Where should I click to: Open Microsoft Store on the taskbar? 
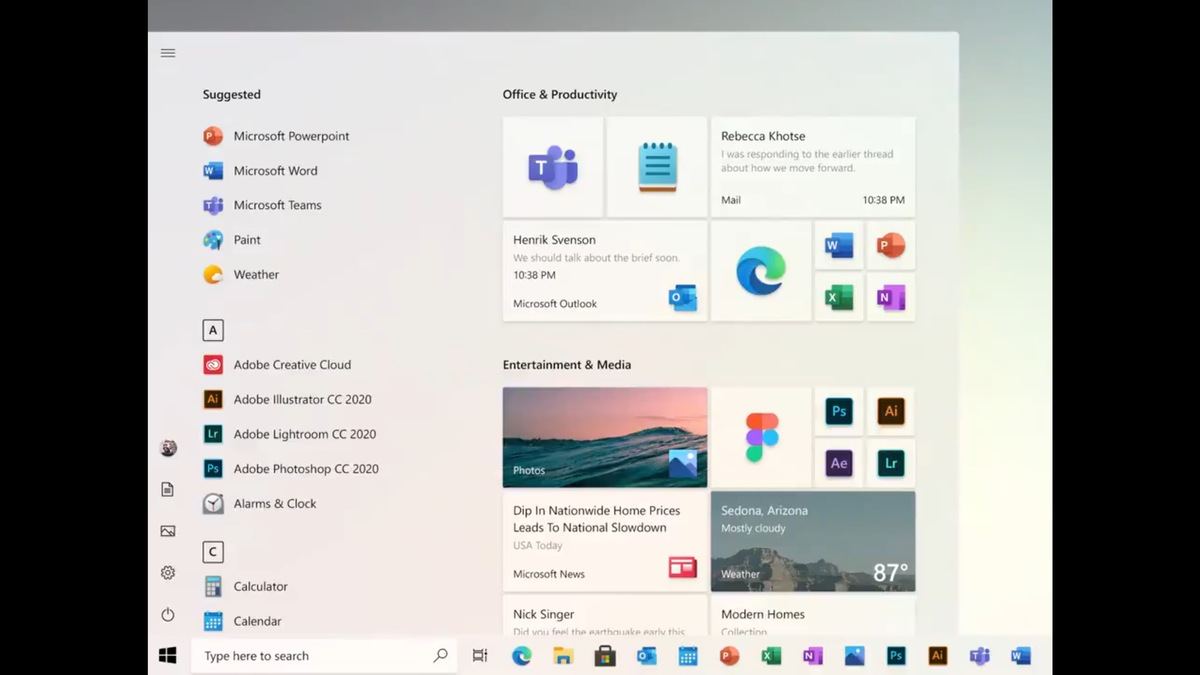[605, 656]
